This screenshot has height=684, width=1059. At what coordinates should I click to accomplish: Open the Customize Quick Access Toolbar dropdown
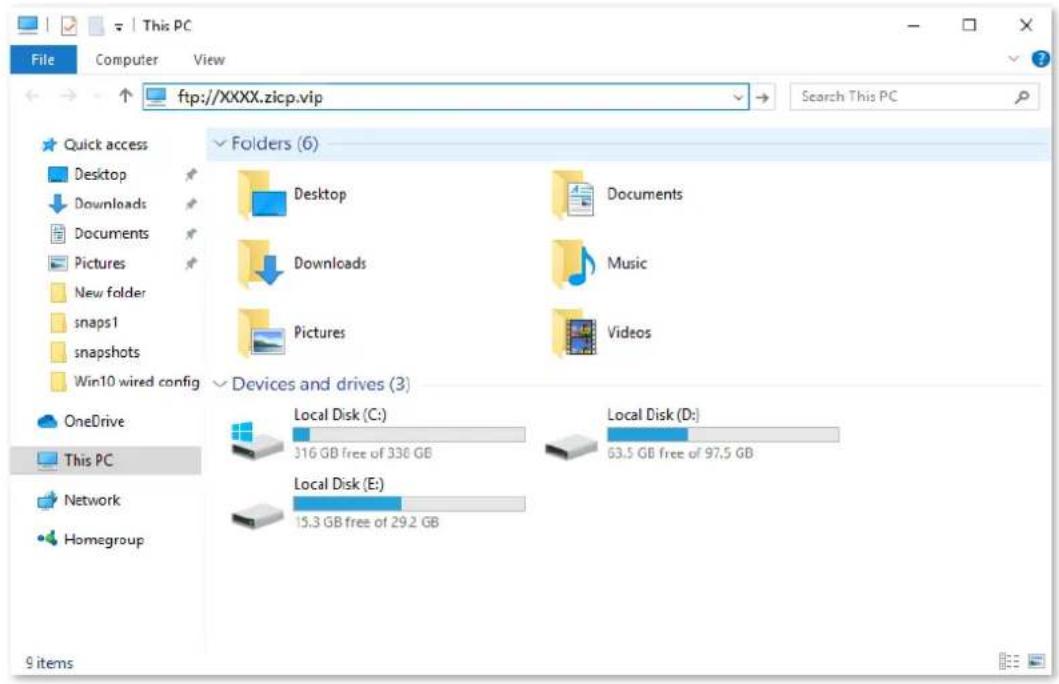[x=118, y=27]
